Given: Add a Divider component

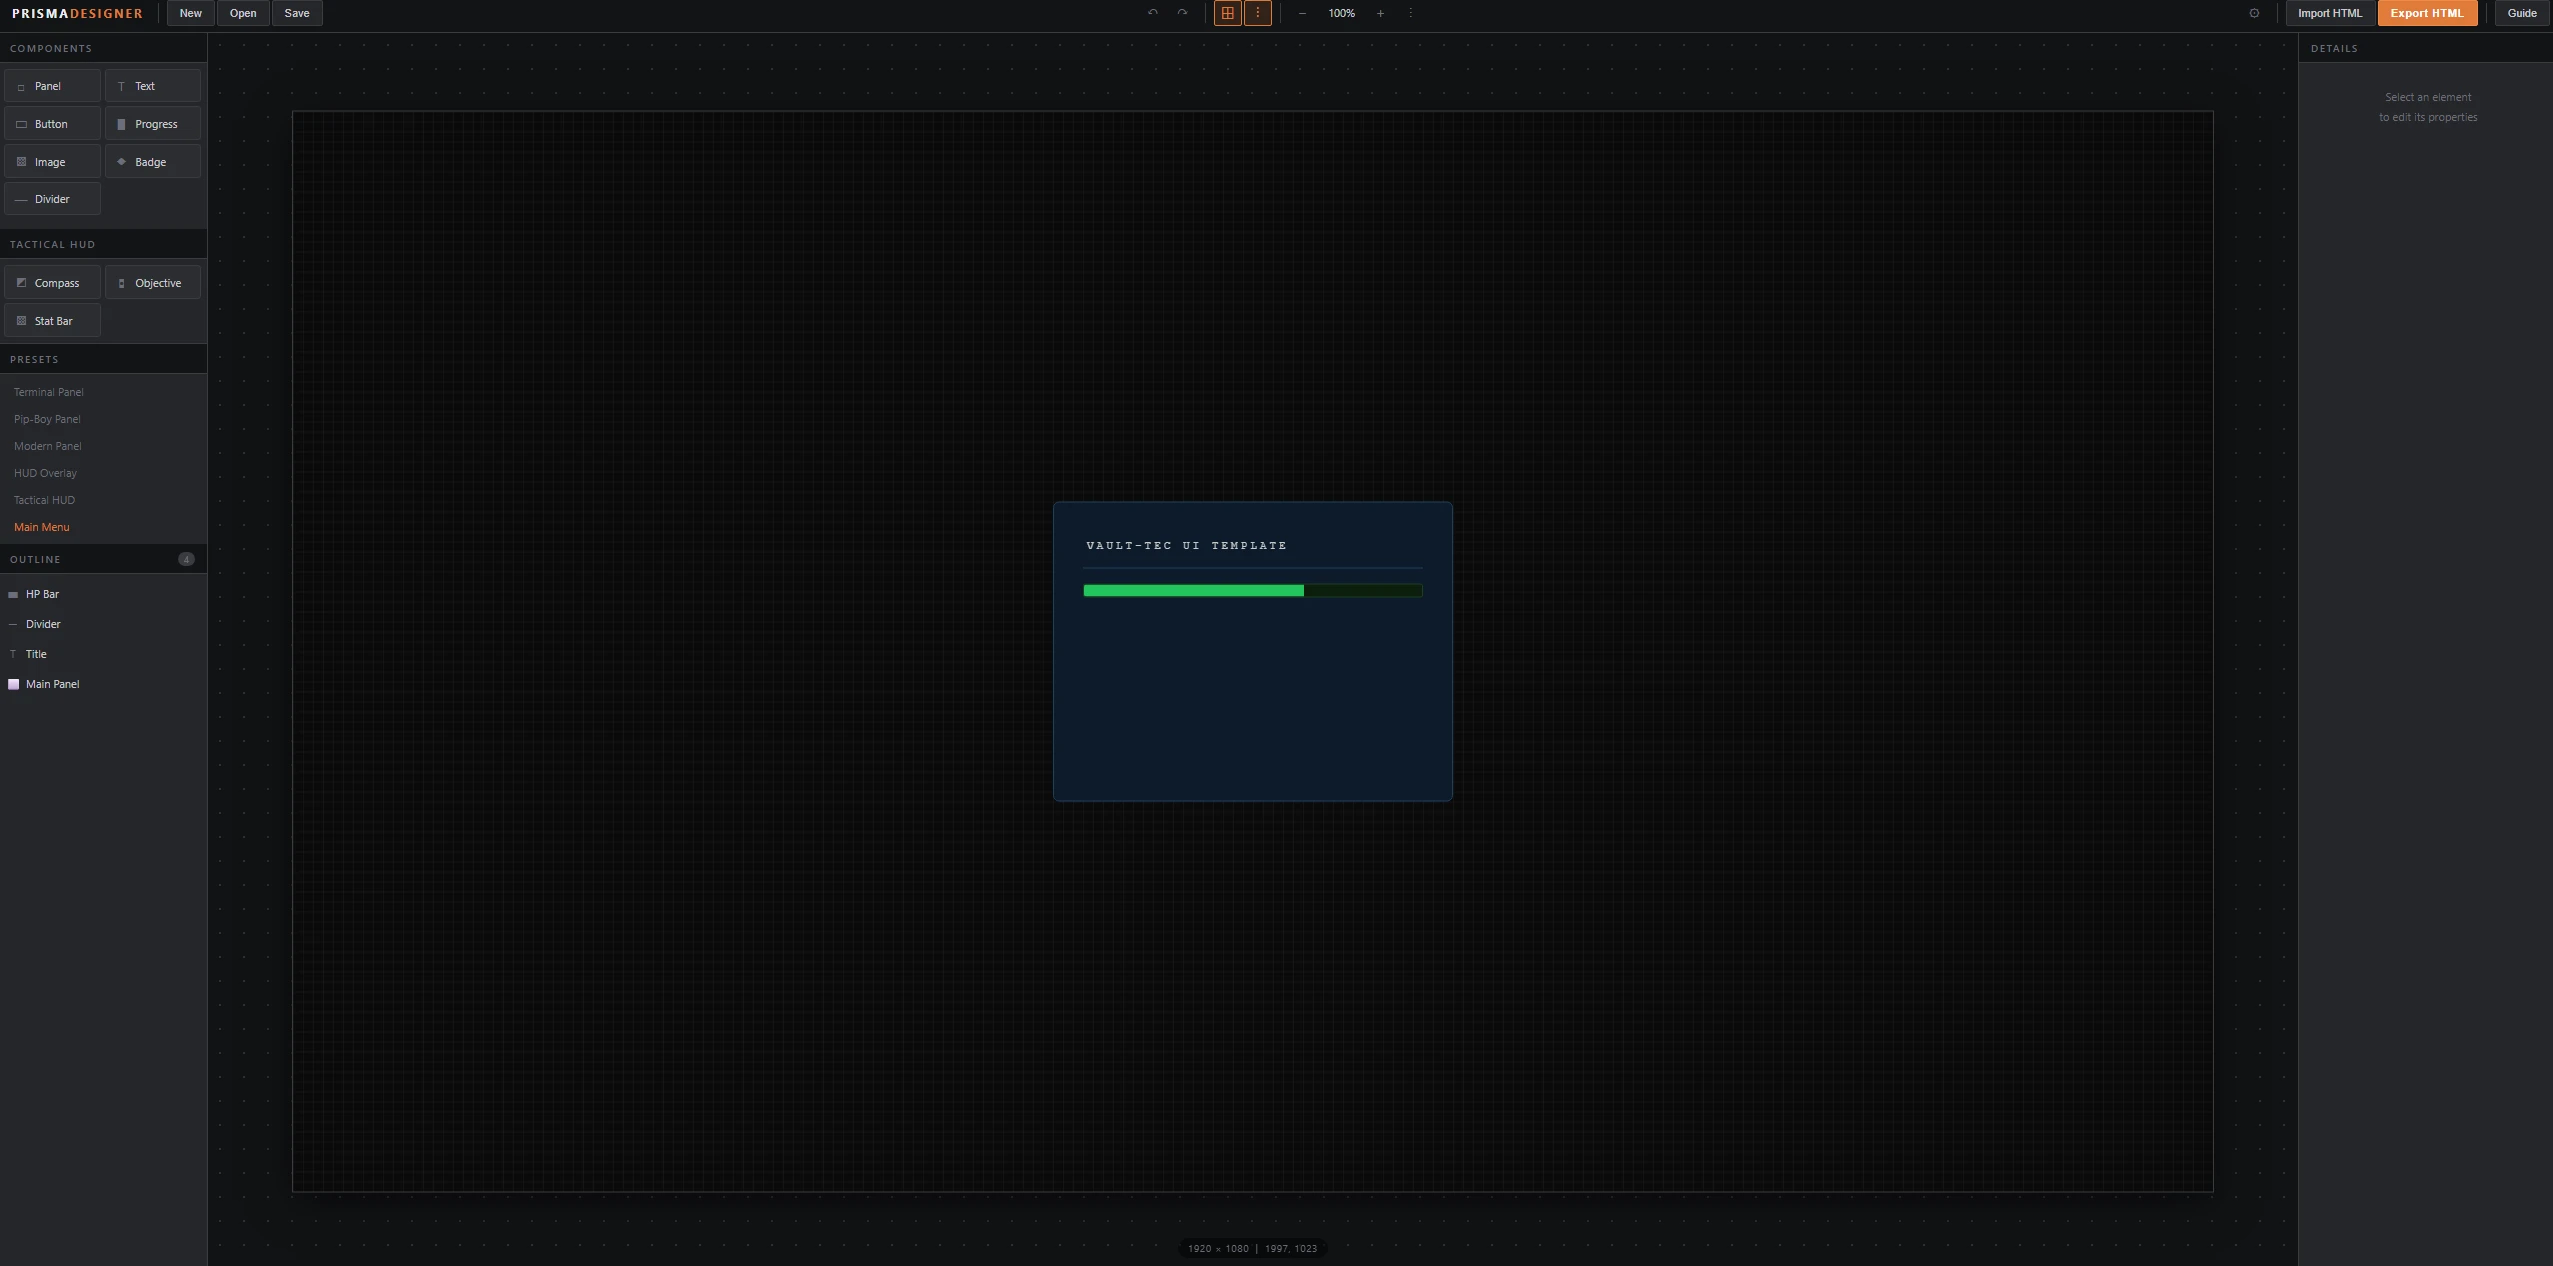Looking at the screenshot, I should pyautogui.click(x=52, y=199).
